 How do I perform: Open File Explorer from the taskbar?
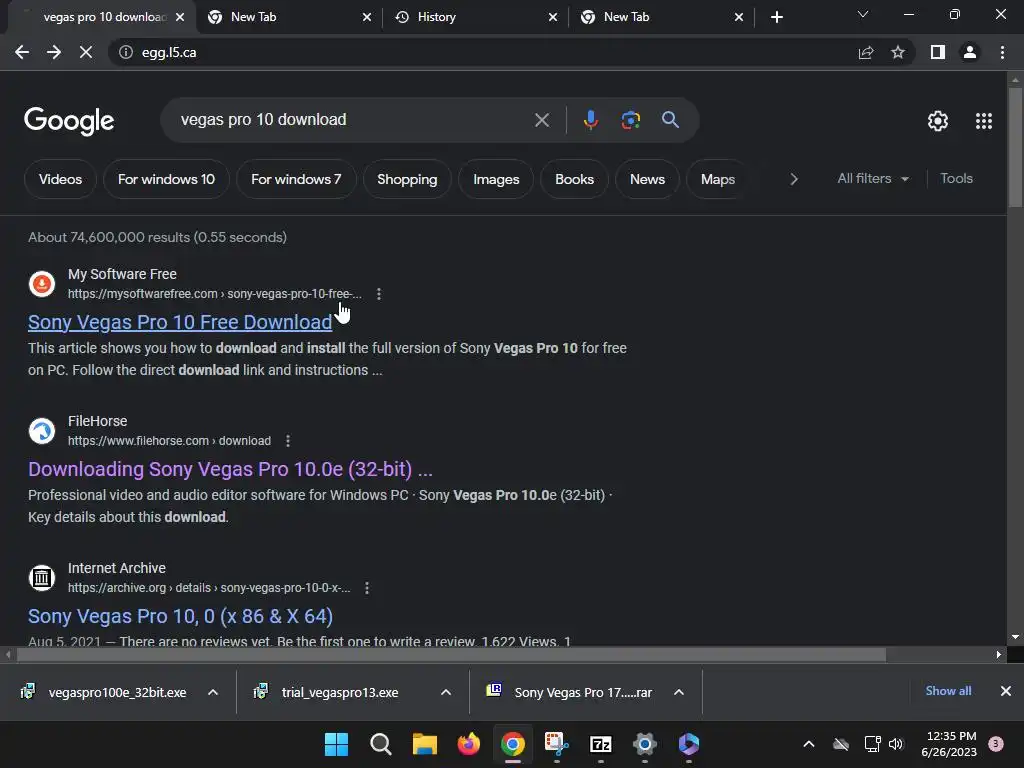coord(424,744)
